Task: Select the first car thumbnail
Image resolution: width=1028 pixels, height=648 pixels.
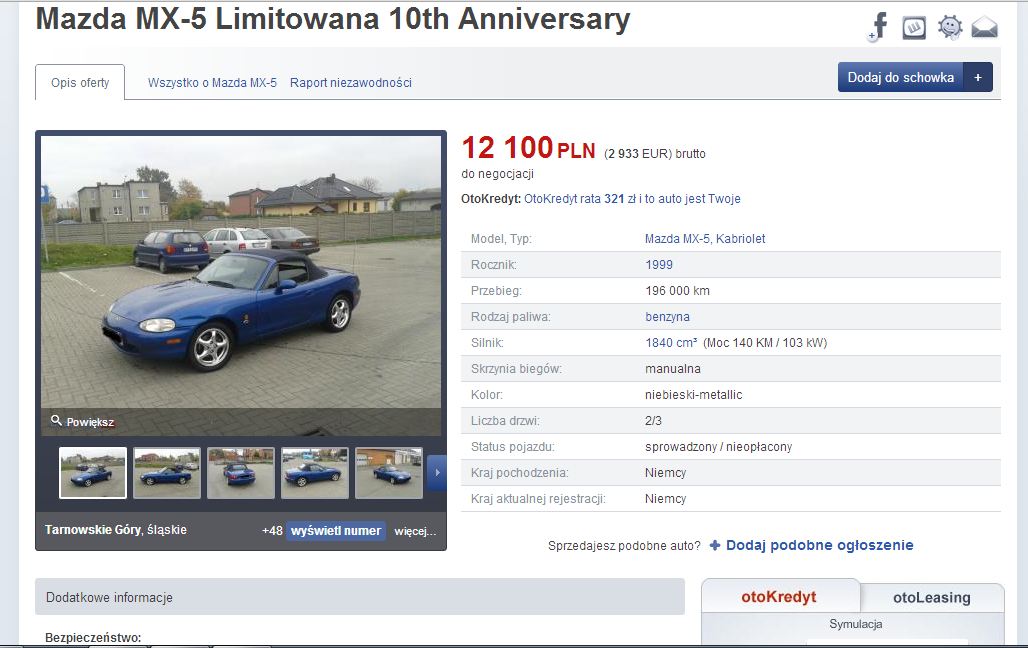Action: pos(93,473)
